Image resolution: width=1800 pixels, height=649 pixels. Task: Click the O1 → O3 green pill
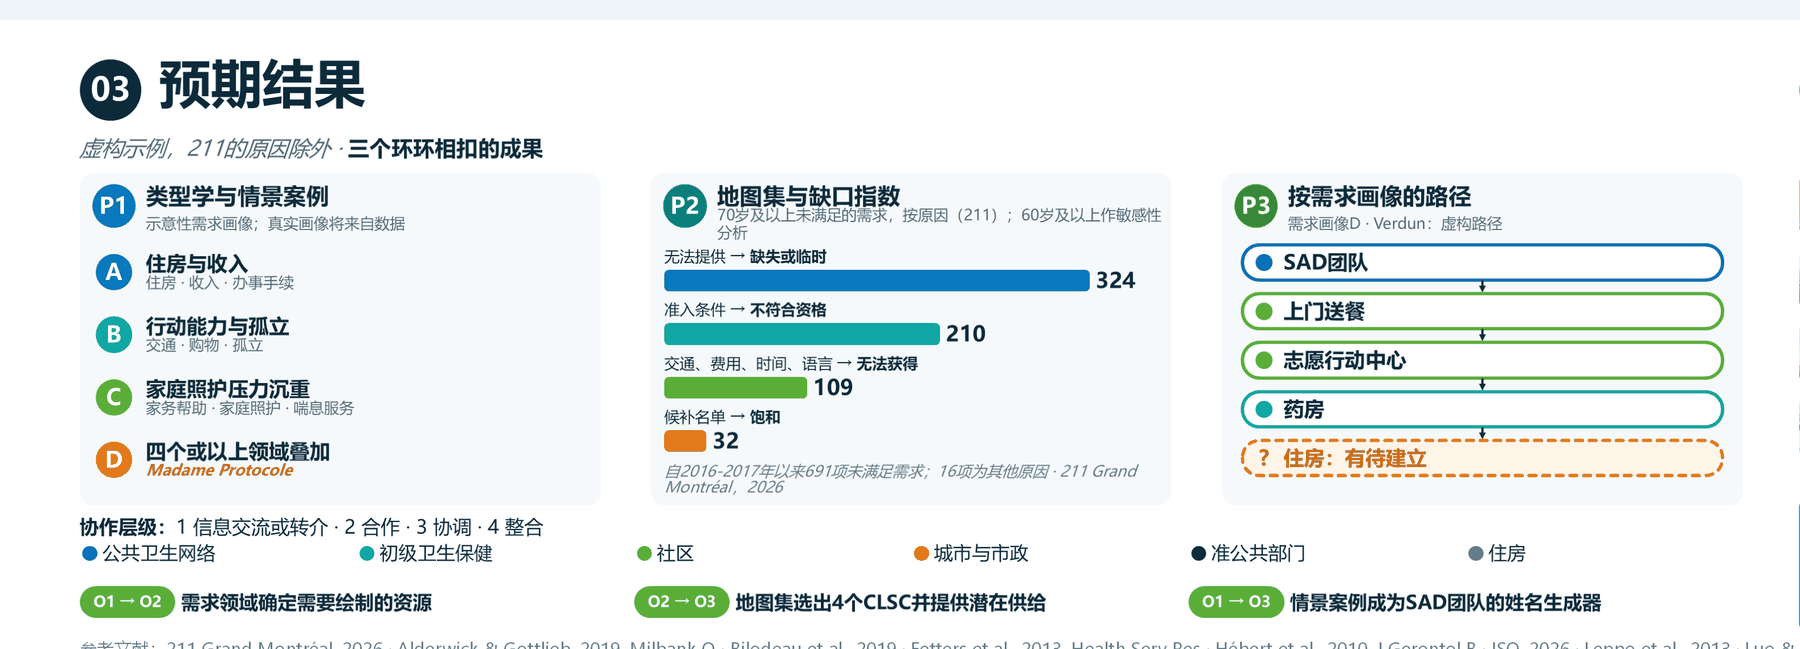[1235, 602]
